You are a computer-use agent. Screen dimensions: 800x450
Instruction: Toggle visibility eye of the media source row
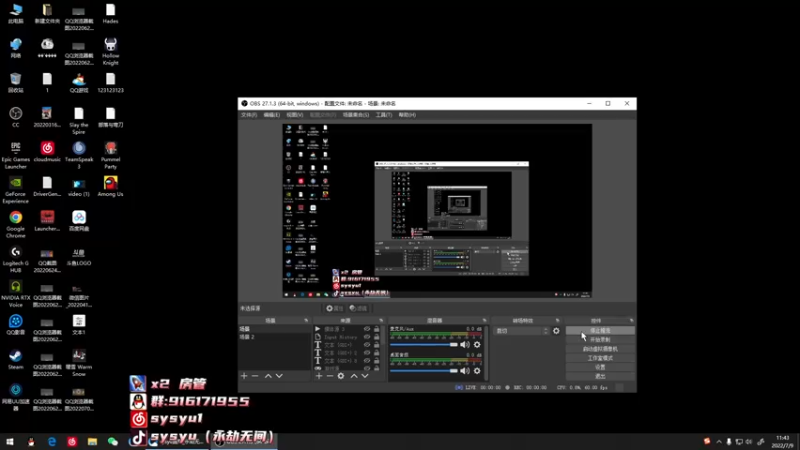tap(367, 329)
